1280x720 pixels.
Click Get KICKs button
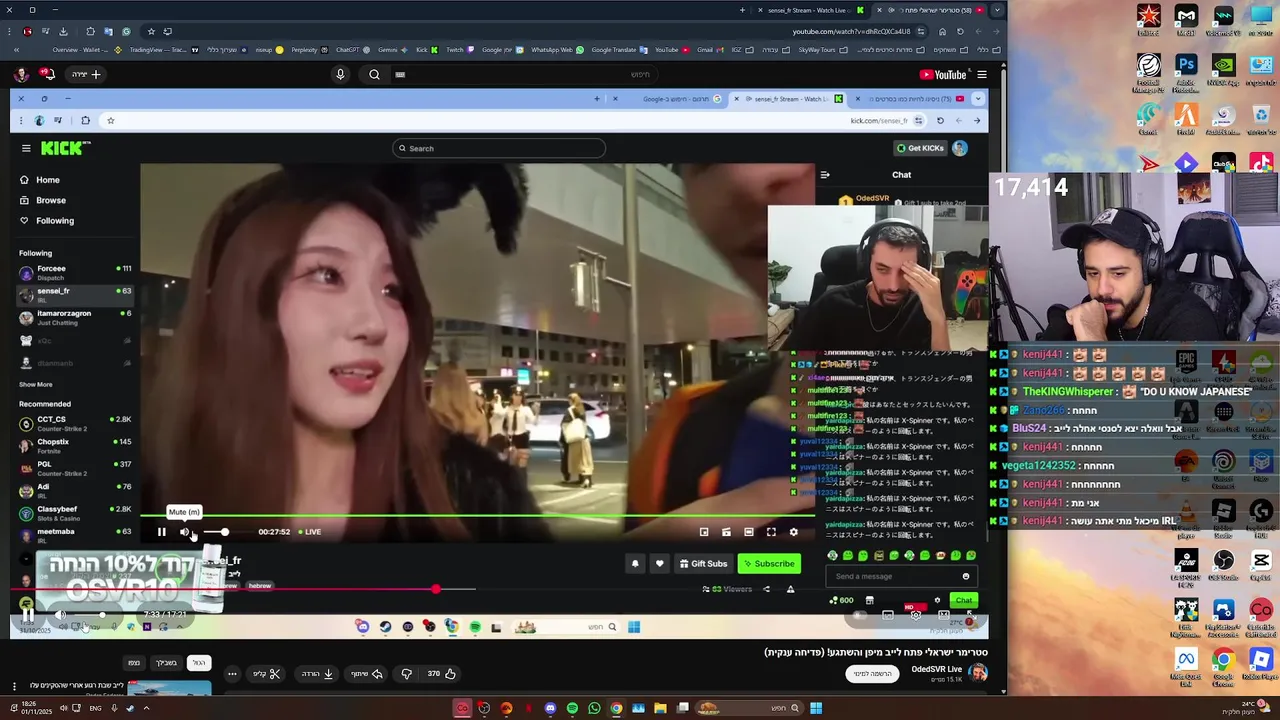point(920,148)
